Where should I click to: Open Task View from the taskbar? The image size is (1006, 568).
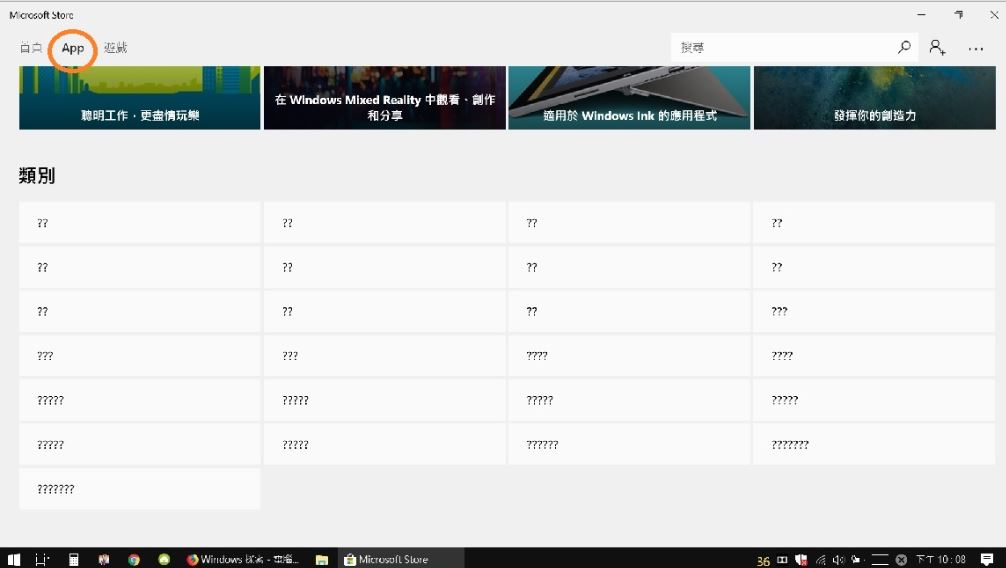click(42, 560)
